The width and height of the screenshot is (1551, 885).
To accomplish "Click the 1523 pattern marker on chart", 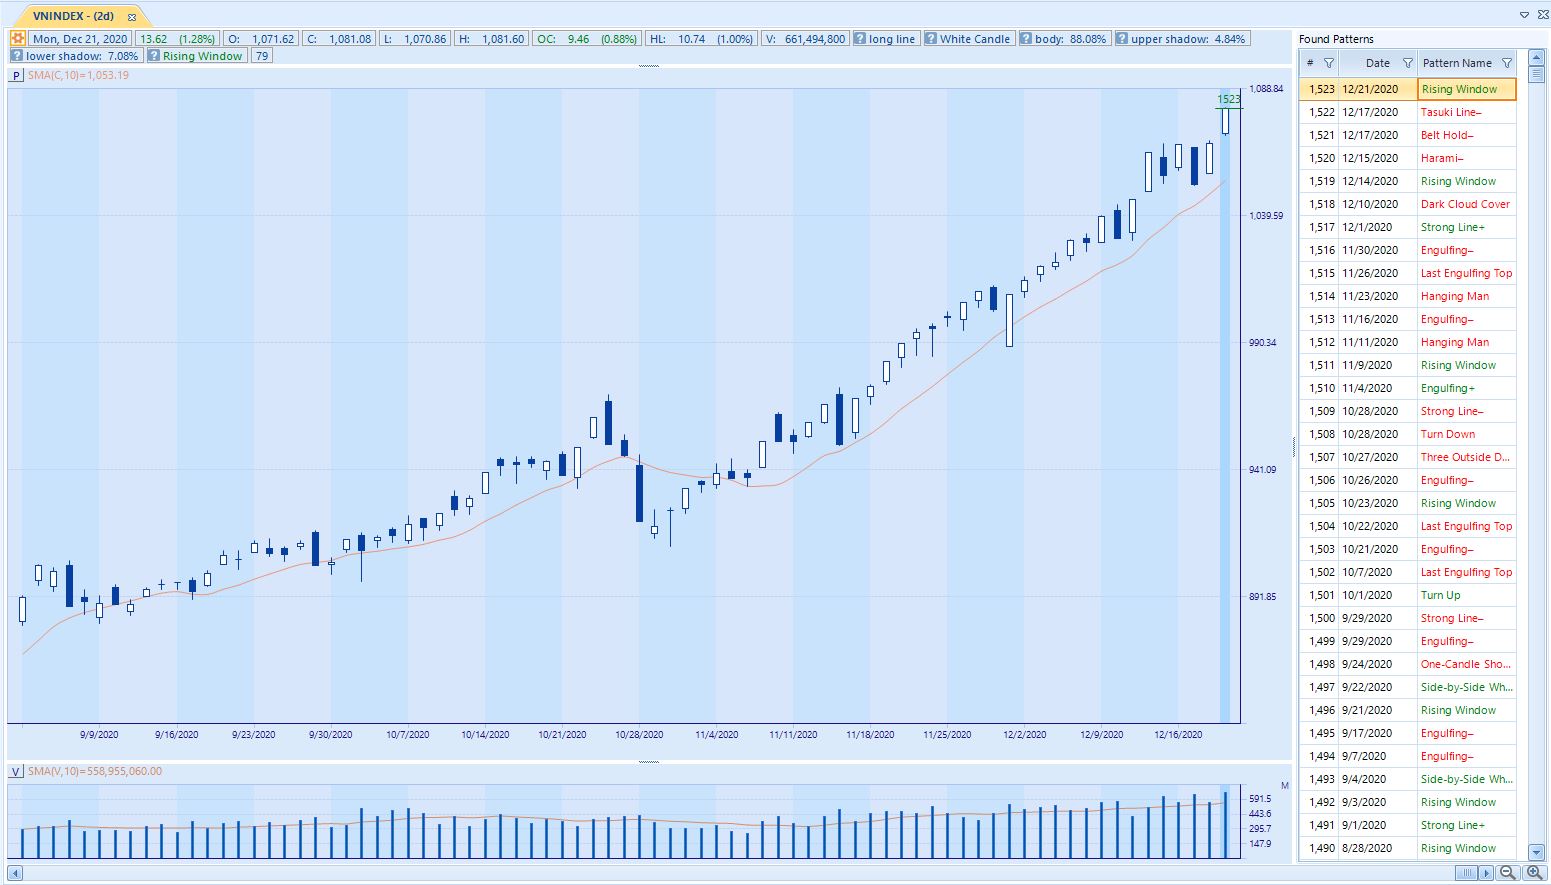I will click(1229, 99).
